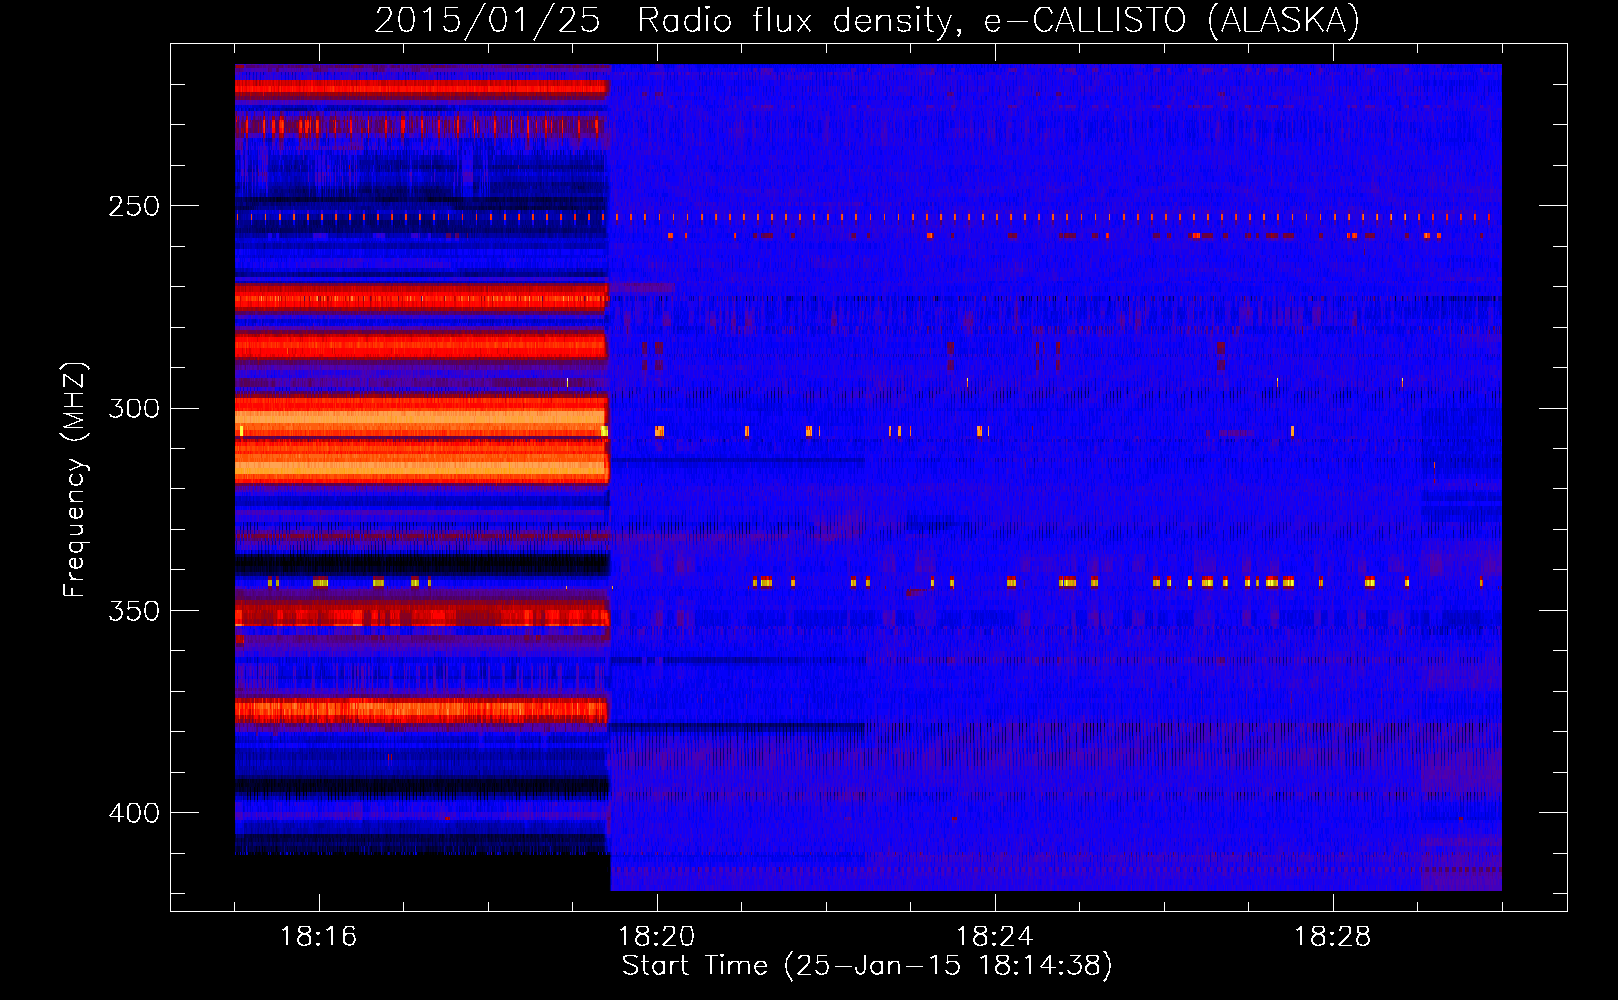Click the 250 frequency tick label
Viewport: 1618px width, 1000px height.
[134, 206]
